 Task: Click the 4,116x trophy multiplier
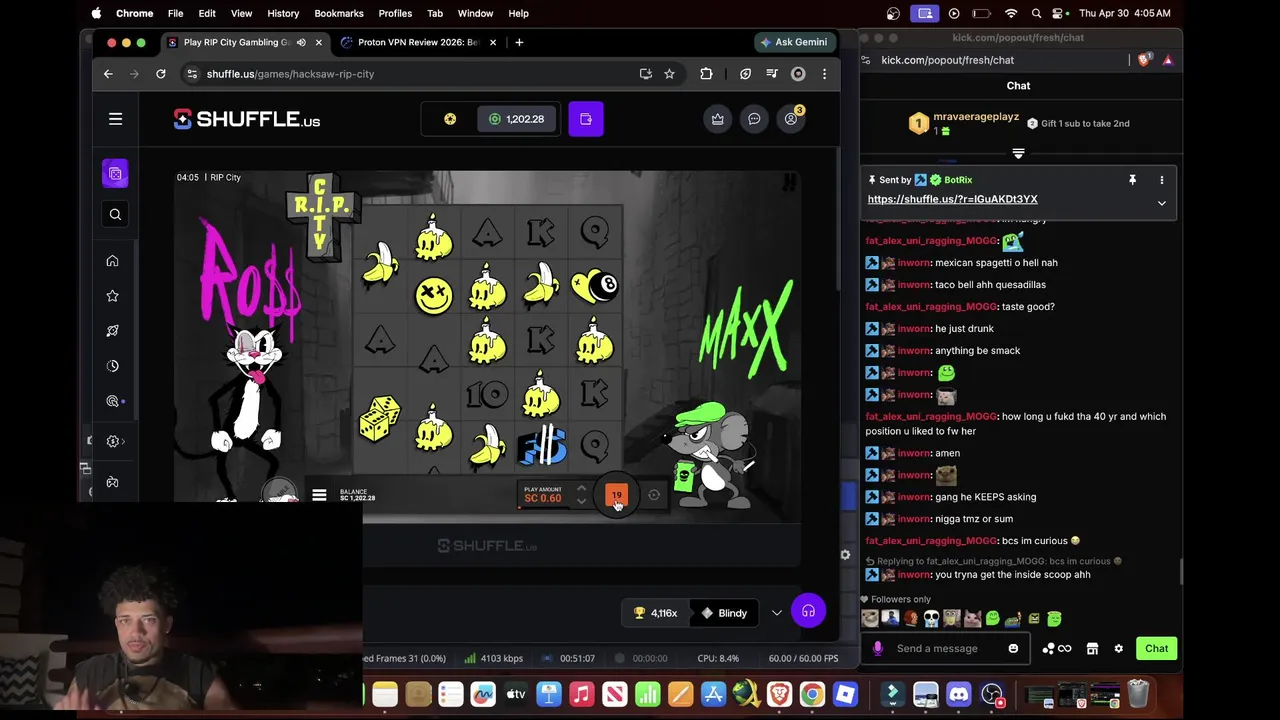656,613
